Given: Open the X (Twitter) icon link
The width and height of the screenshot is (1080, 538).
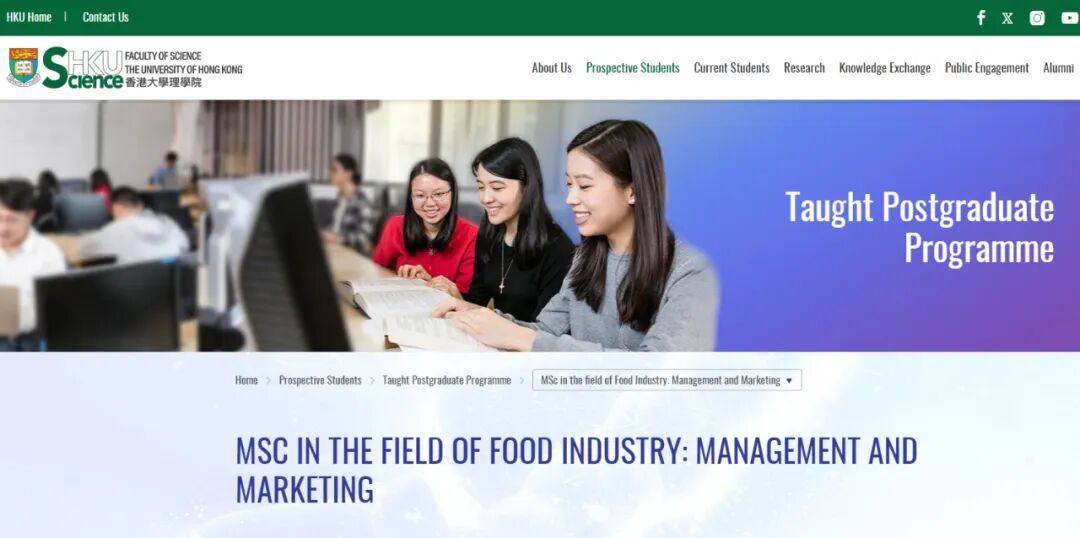Looking at the screenshot, I should (x=1008, y=19).
